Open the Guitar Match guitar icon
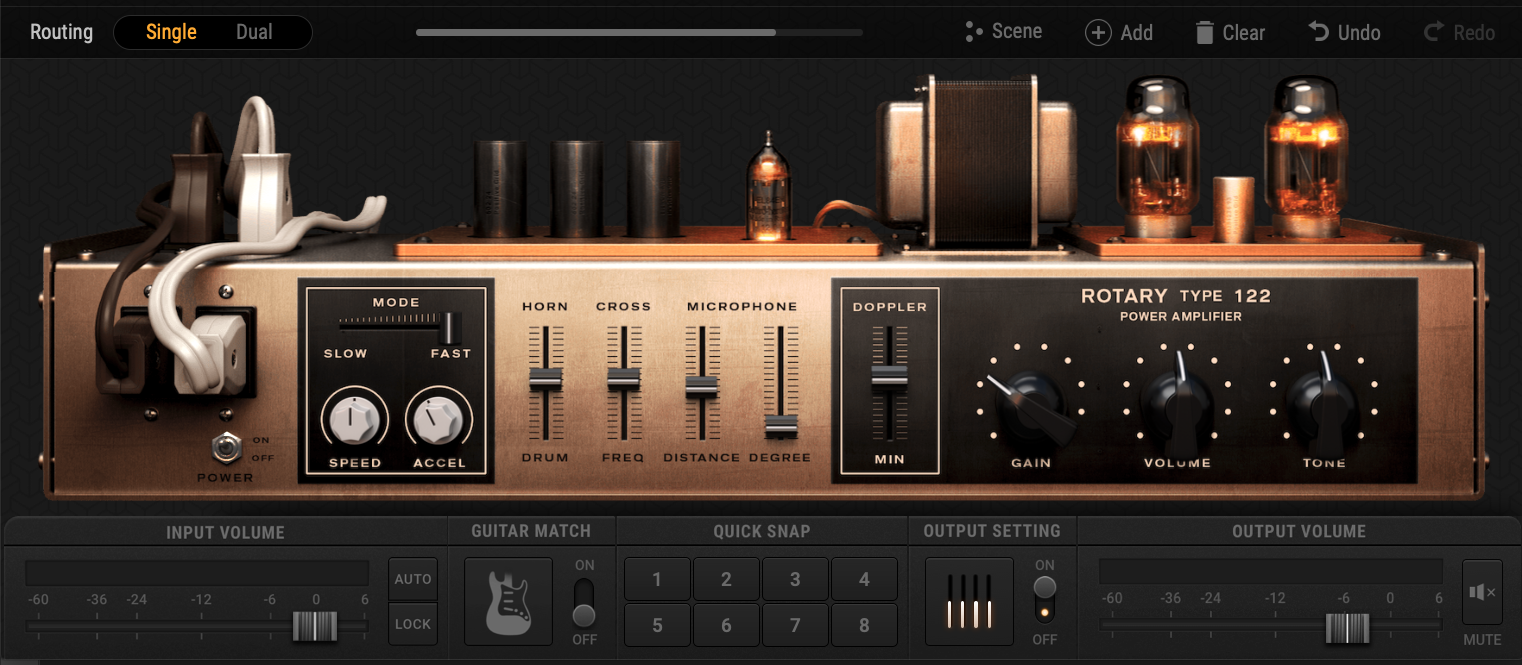 point(508,601)
